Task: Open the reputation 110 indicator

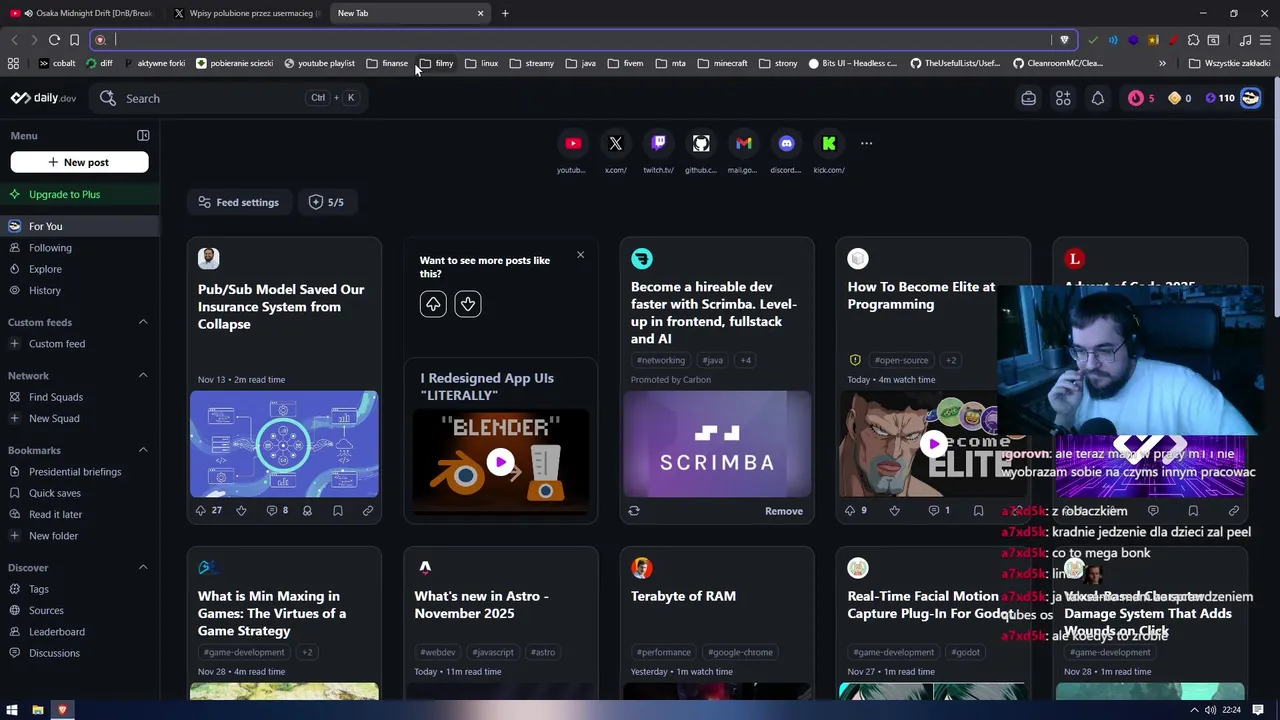Action: 1219,98
